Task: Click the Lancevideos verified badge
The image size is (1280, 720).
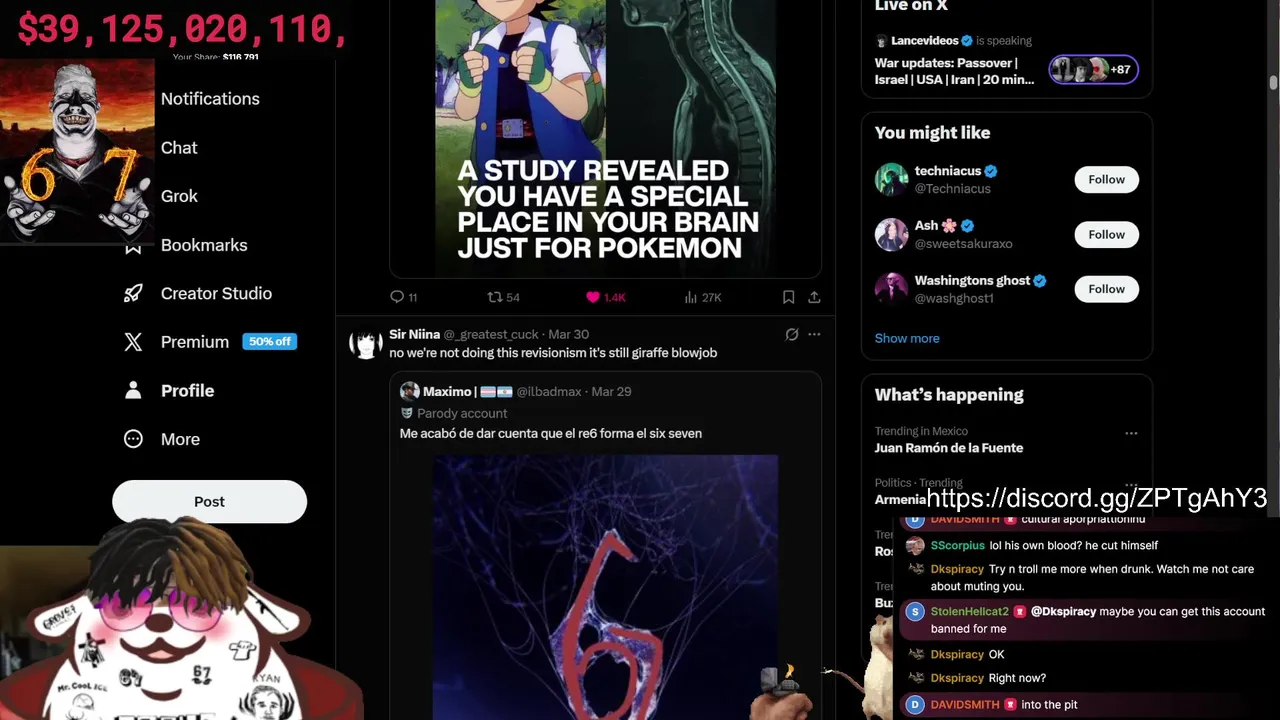Action: click(967, 41)
